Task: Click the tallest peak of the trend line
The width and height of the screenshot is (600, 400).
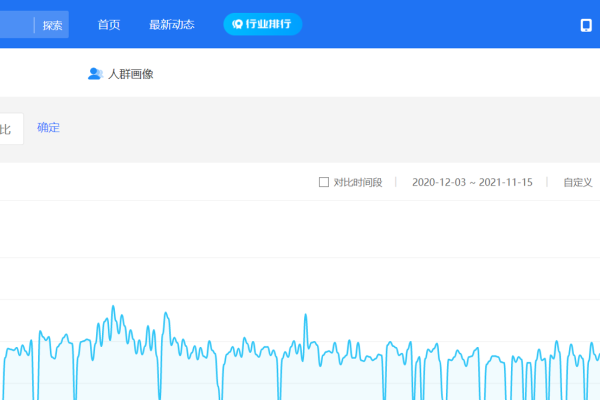Action: pos(113,307)
